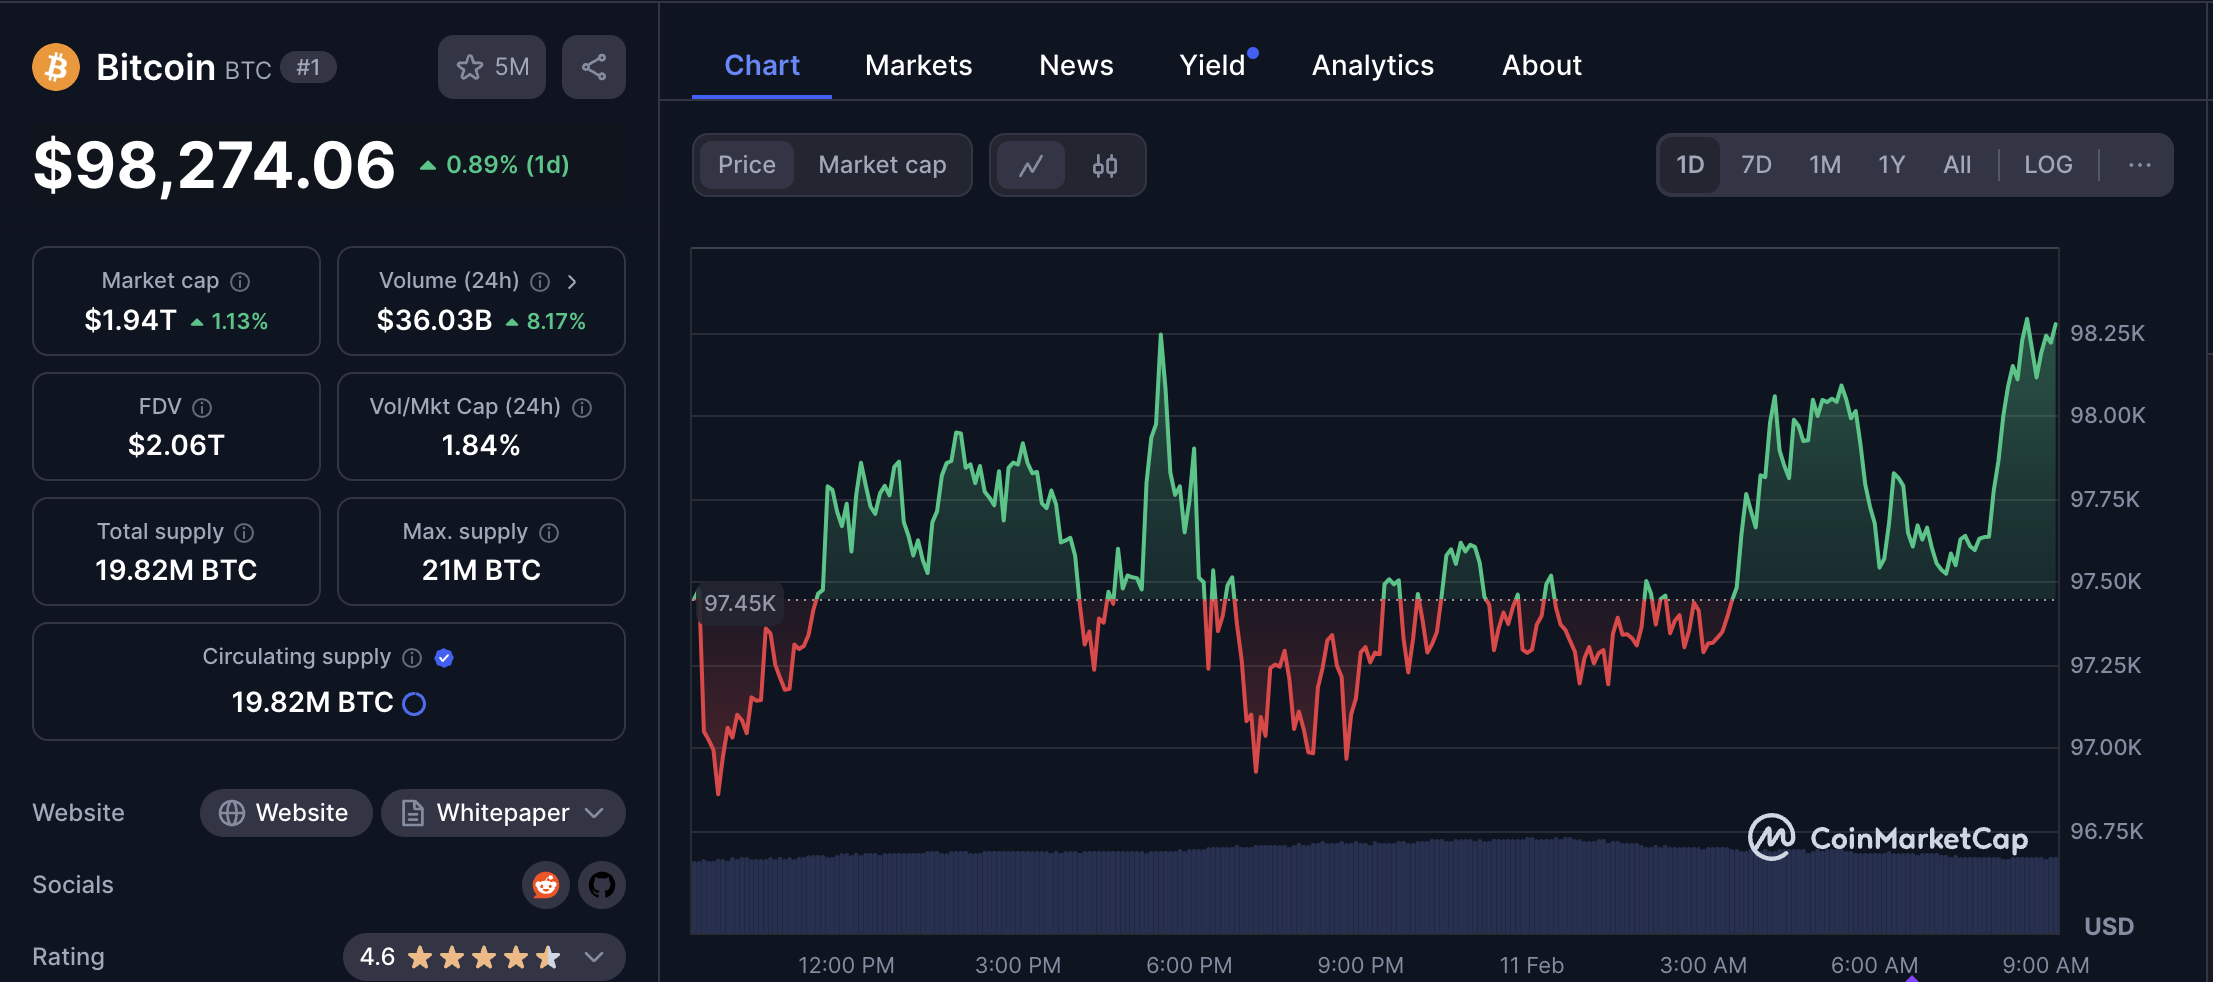Open Bitcoin's Reddit social link
This screenshot has height=982, width=2213.
click(x=546, y=885)
